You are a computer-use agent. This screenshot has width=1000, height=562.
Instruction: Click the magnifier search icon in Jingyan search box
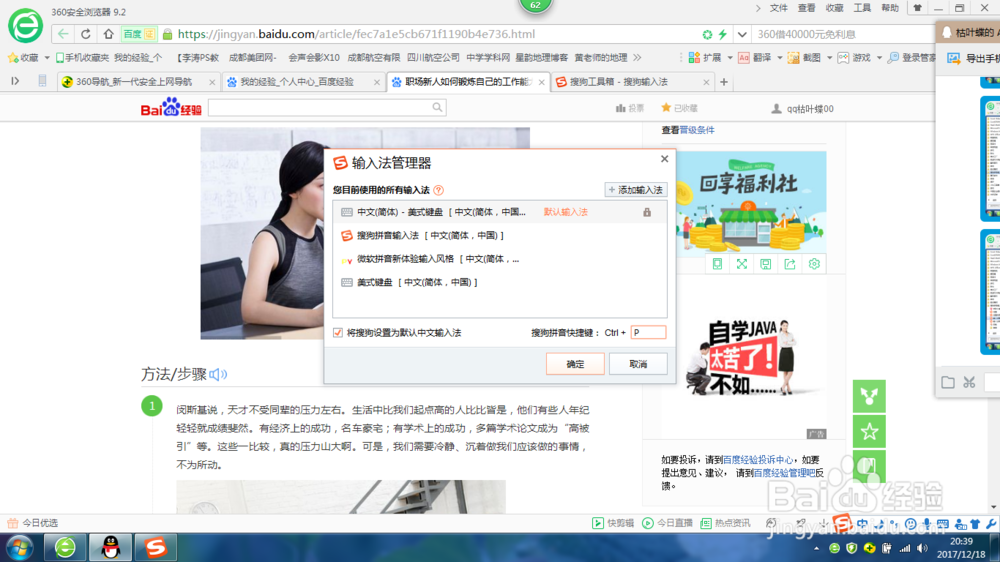437,107
